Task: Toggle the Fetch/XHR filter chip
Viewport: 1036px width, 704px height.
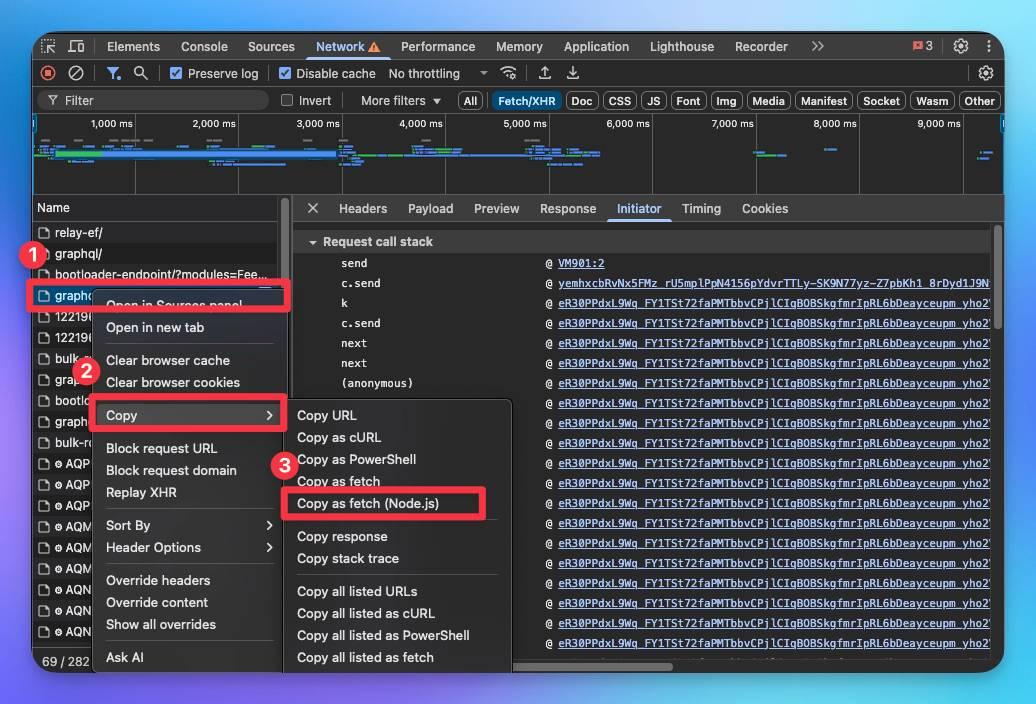Action: (526, 101)
